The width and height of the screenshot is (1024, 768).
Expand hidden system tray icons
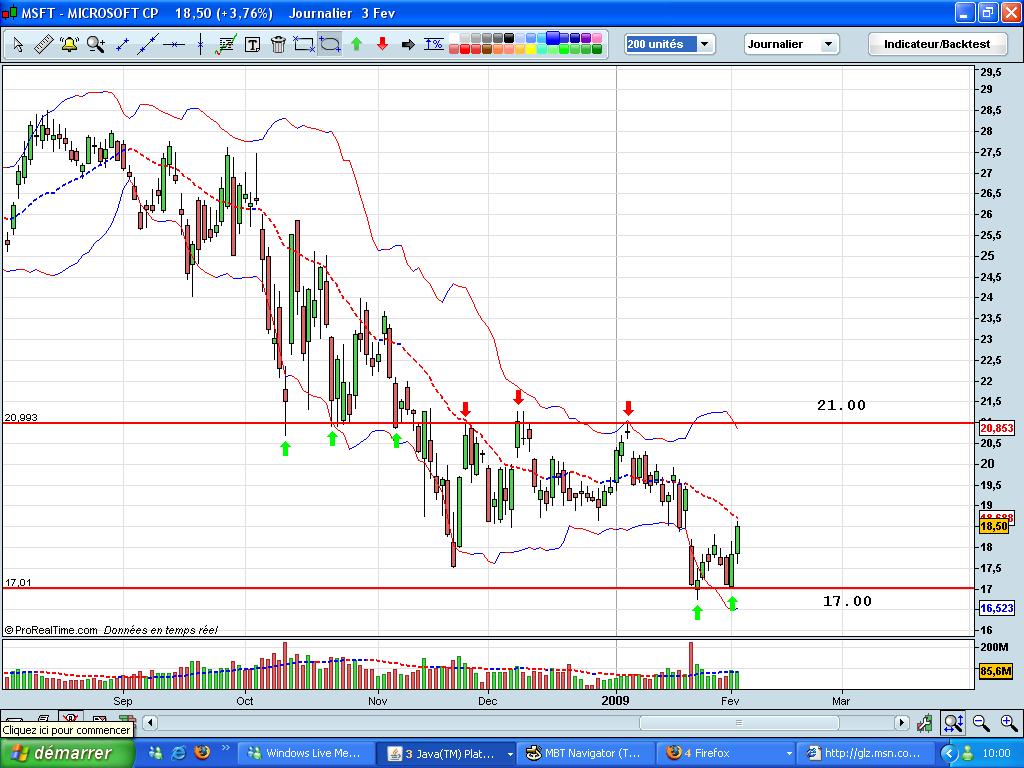[949, 754]
